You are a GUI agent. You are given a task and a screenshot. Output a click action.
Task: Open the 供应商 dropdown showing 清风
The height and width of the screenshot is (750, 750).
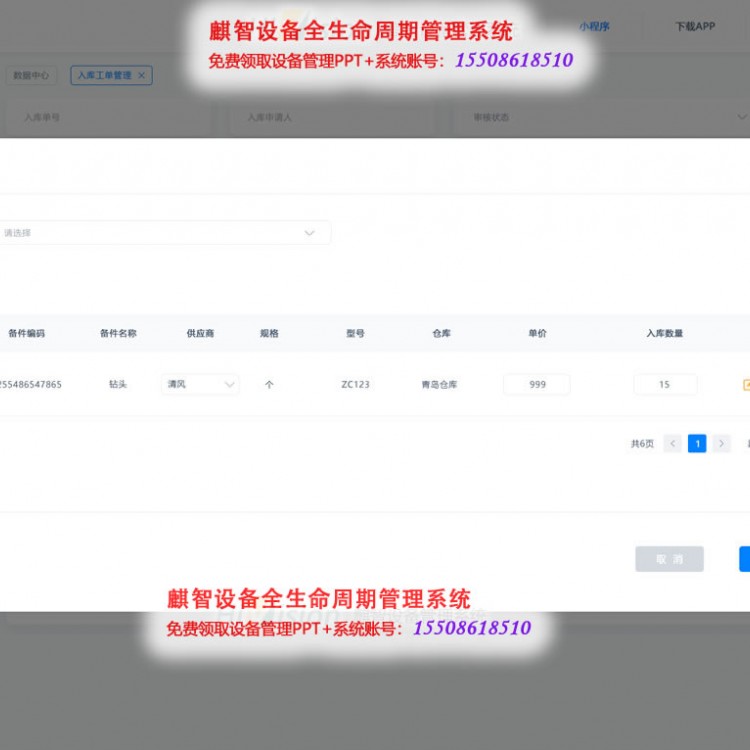(x=199, y=384)
